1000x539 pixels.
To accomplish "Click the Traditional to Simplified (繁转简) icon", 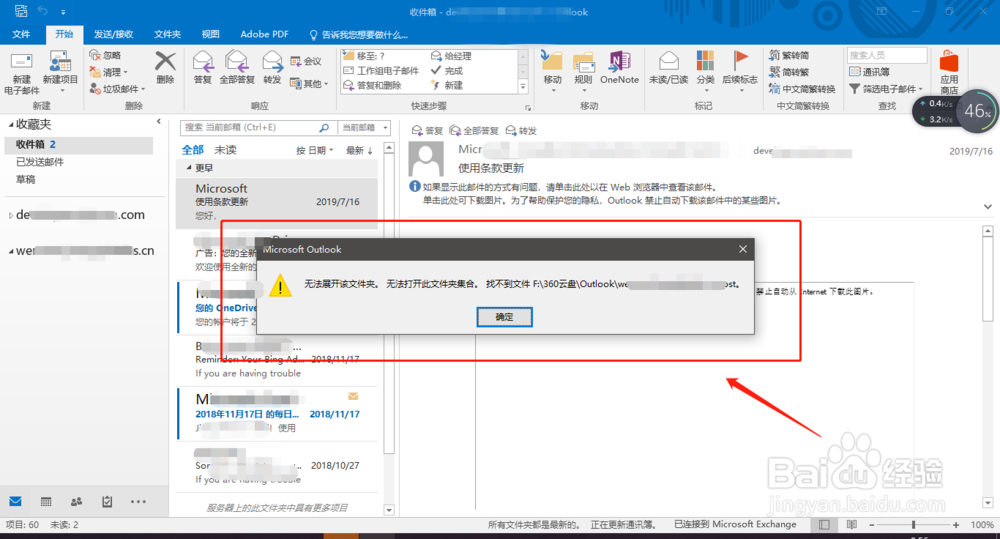I will click(774, 55).
